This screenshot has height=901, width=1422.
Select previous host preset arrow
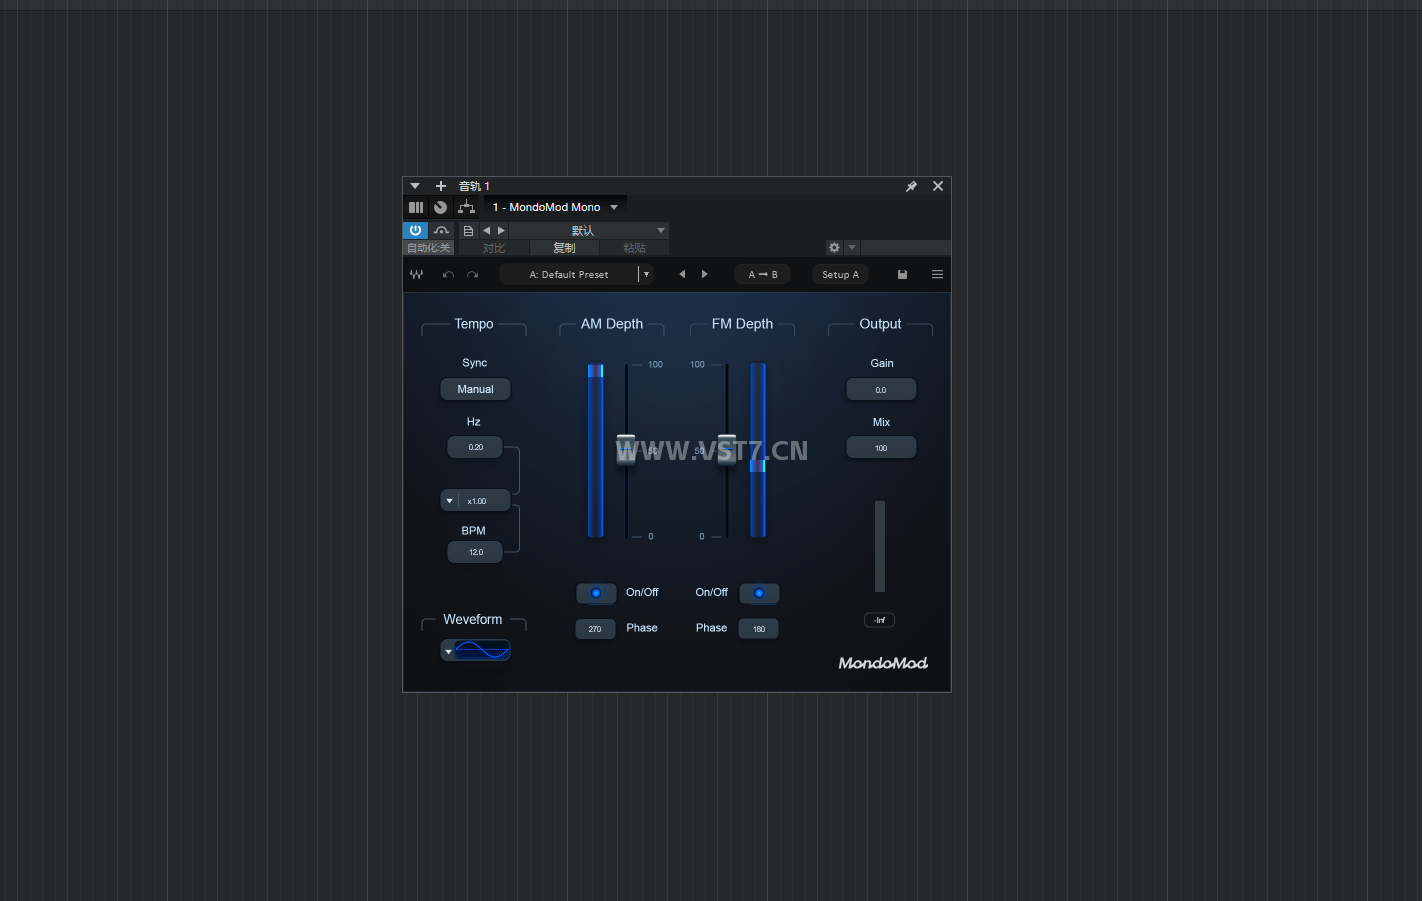click(487, 230)
